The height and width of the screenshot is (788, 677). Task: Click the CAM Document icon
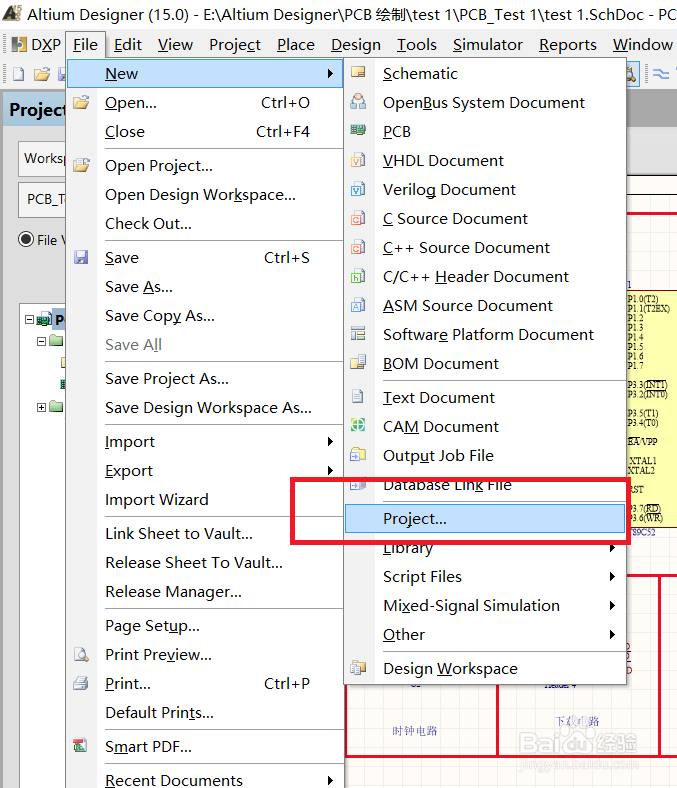(x=358, y=425)
